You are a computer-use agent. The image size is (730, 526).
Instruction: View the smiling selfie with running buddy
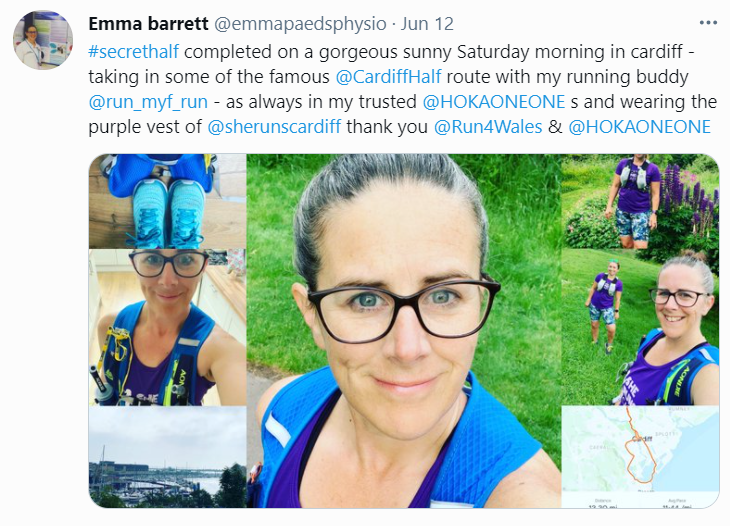(x=640, y=327)
